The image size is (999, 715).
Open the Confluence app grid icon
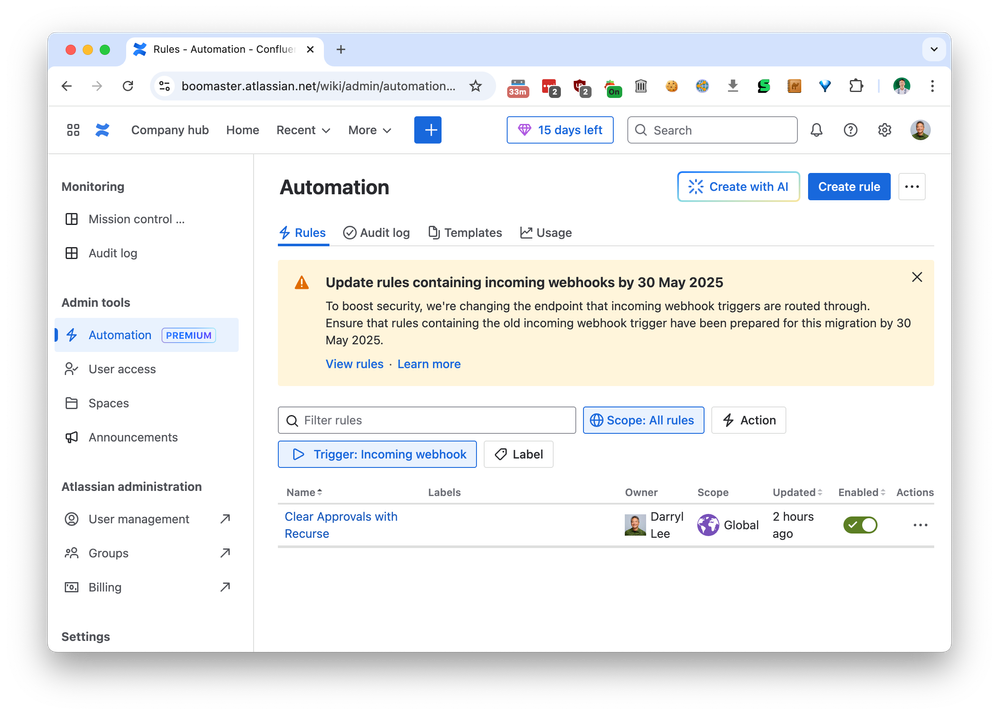[72, 130]
